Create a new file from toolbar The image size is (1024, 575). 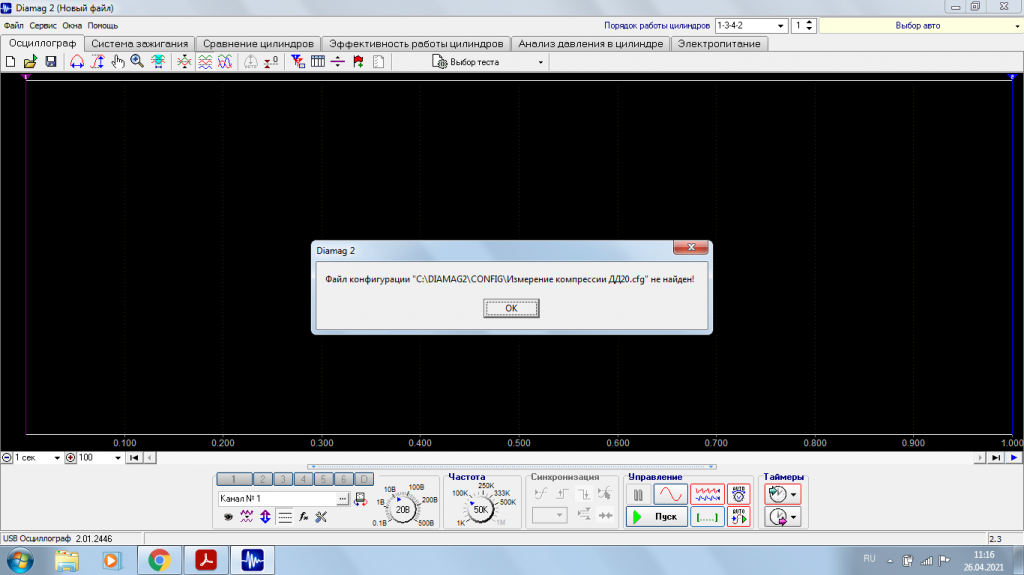click(x=10, y=61)
